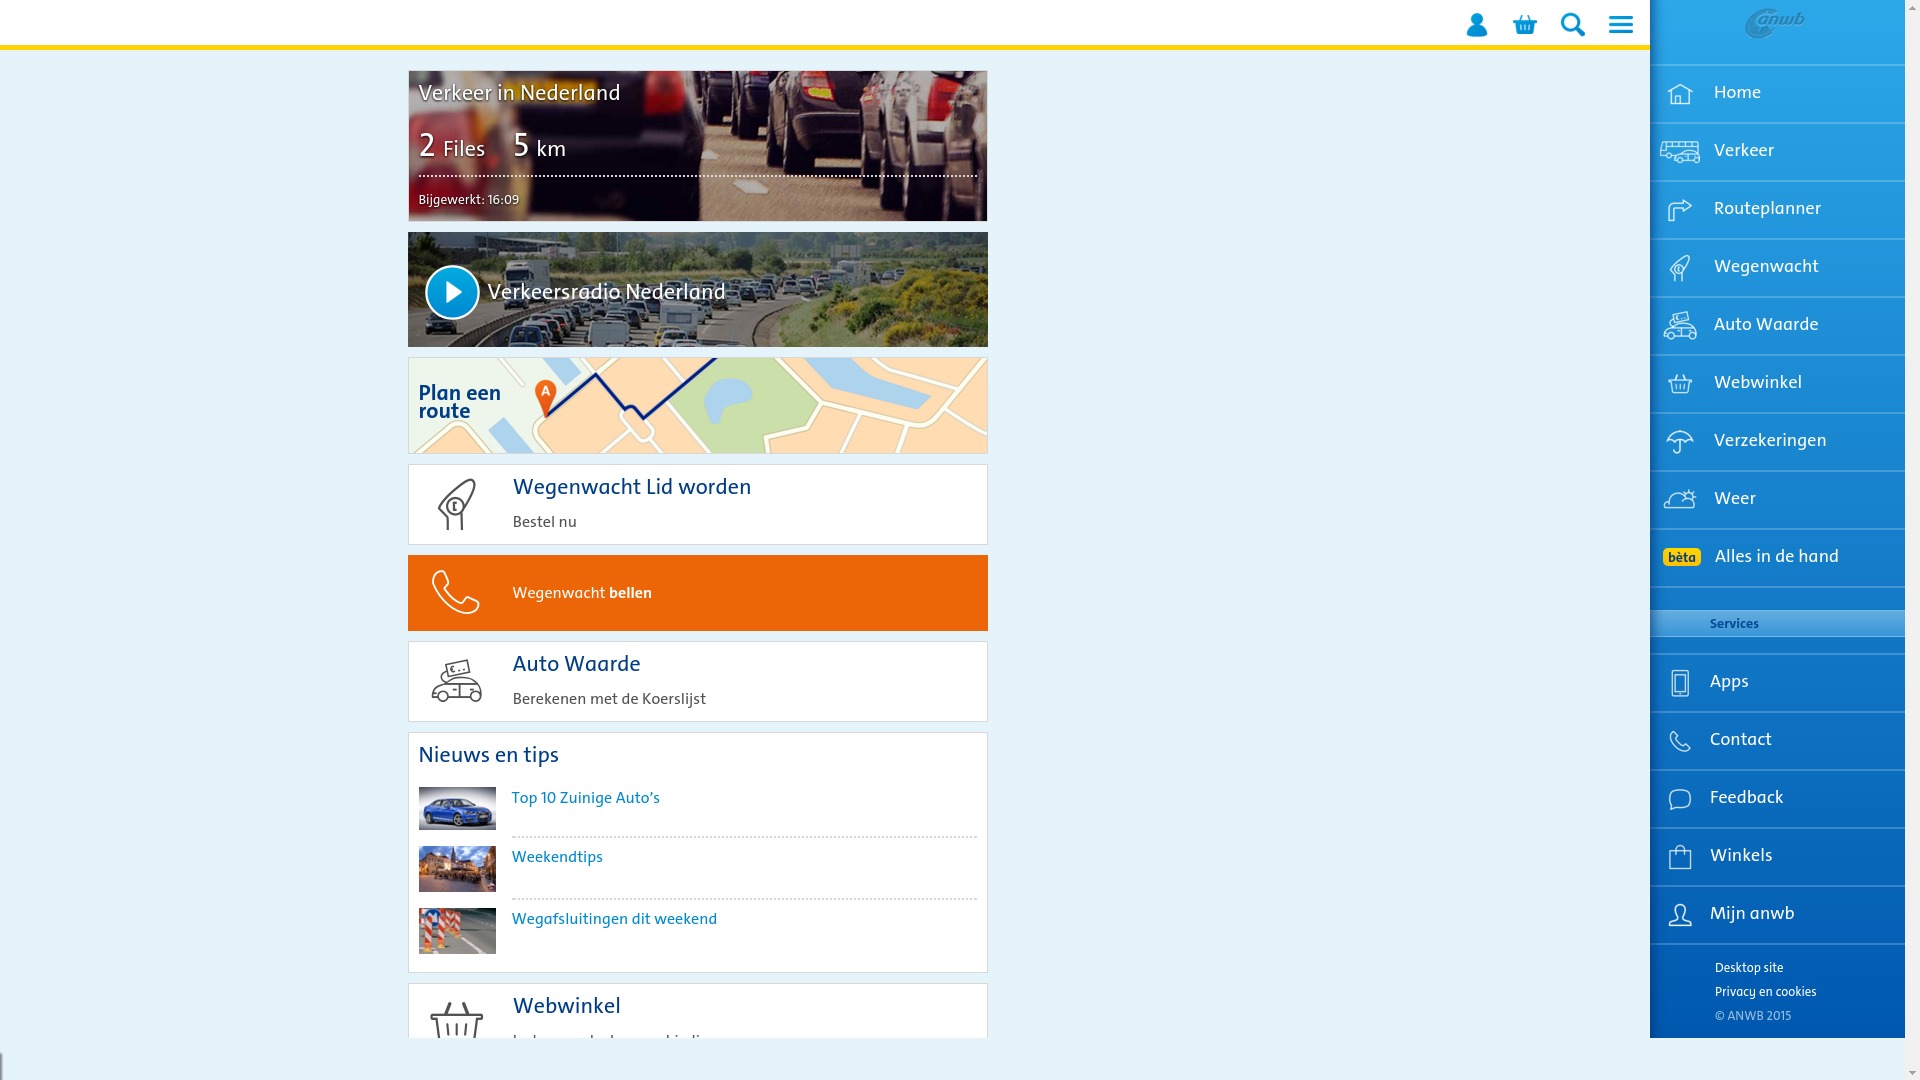Click the shopping bag icon beside Winkels
The height and width of the screenshot is (1080, 1920).
tap(1680, 857)
